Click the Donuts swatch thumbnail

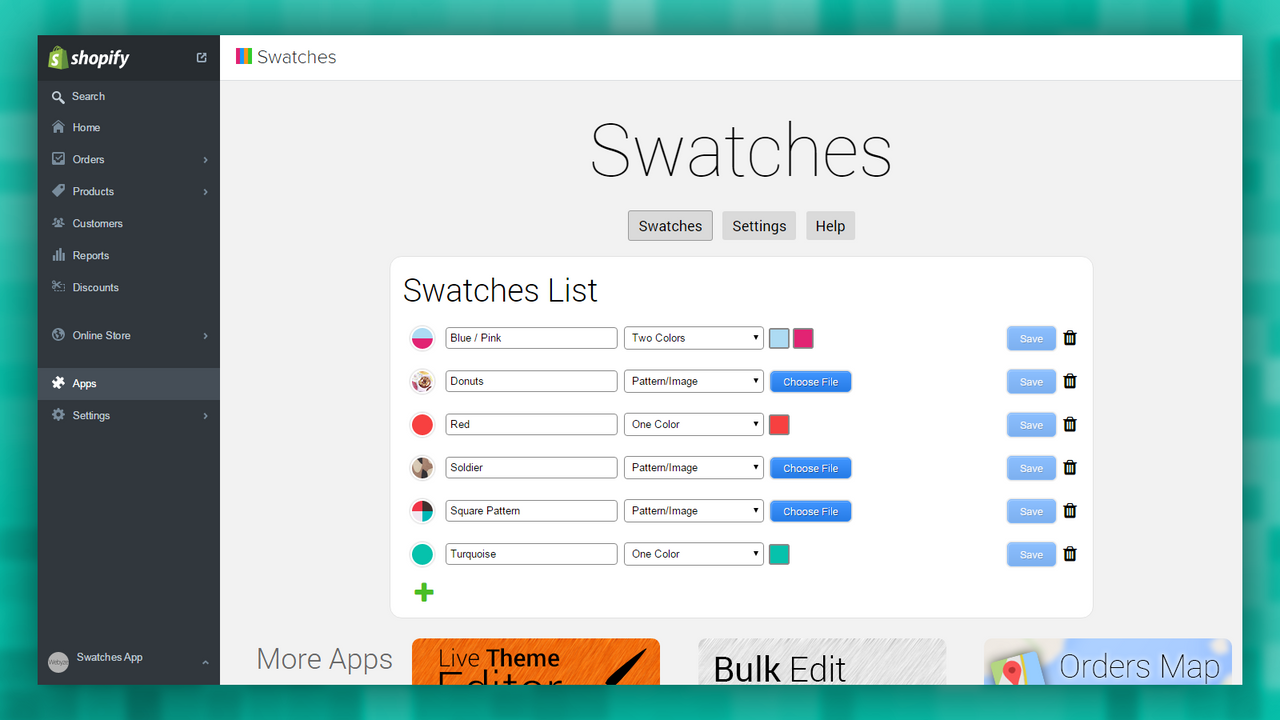tap(422, 381)
